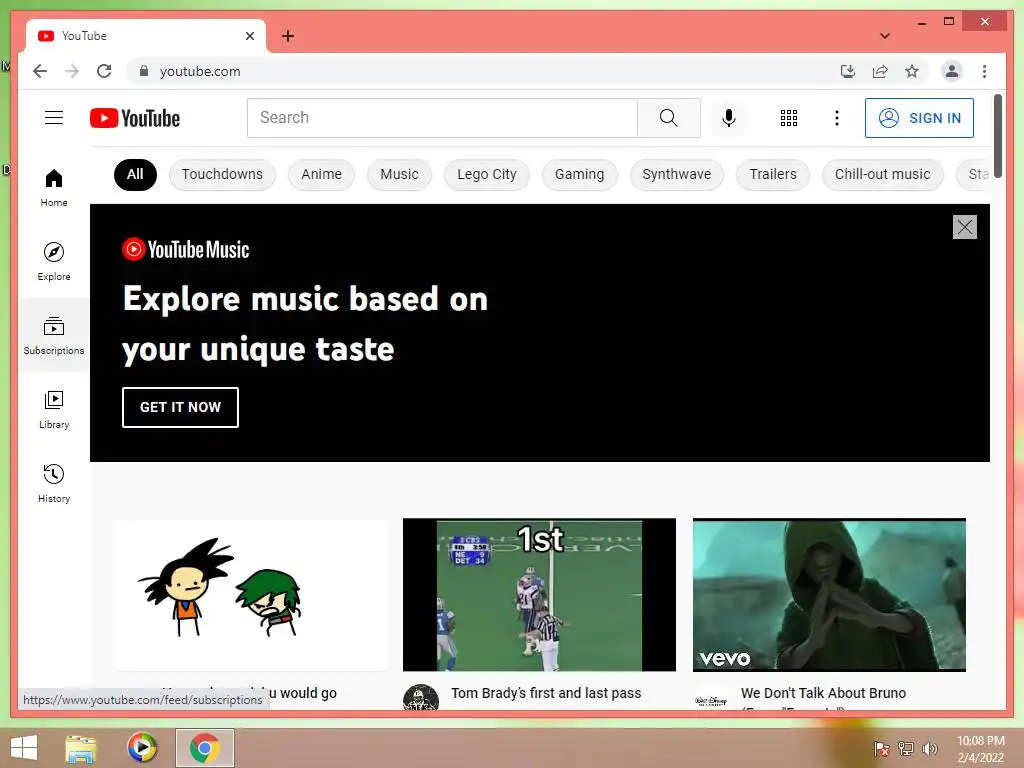Open Windows Start button

24,747
